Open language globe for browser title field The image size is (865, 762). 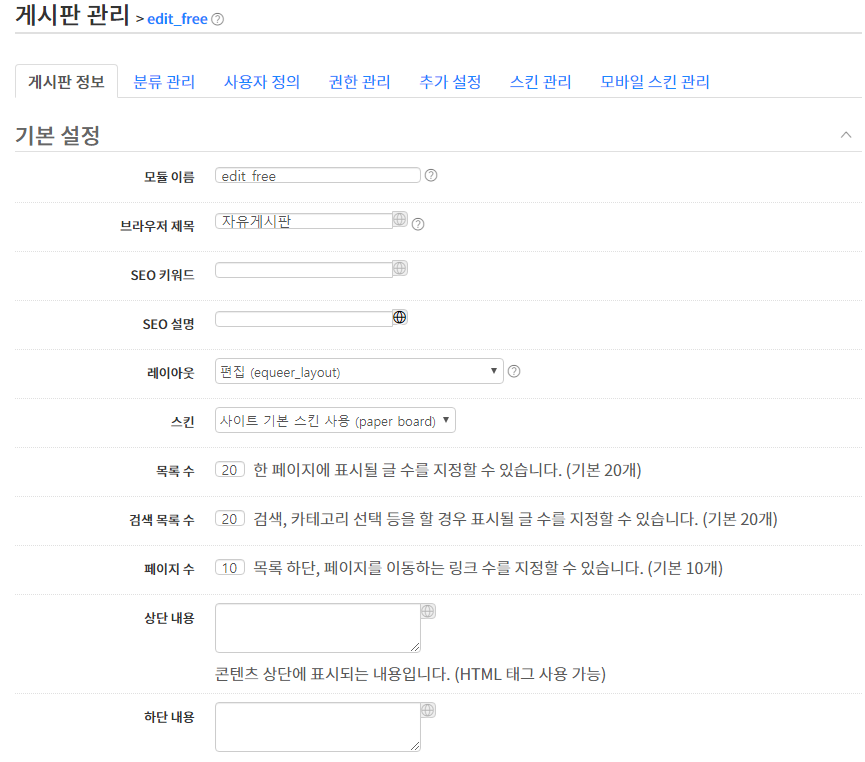[x=400, y=220]
